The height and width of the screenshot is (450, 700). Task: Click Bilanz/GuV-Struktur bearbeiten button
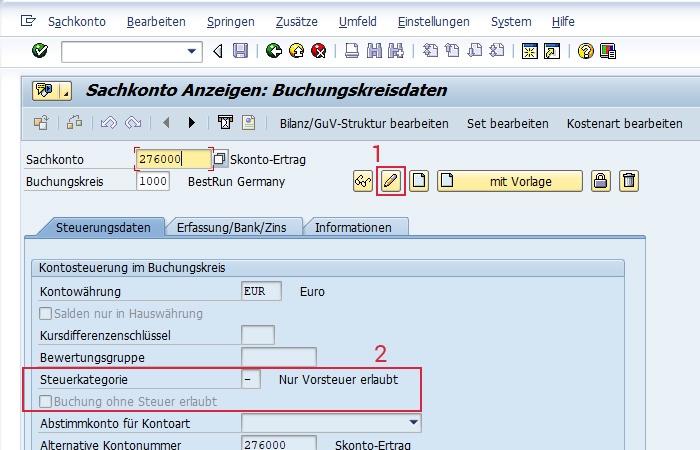click(x=364, y=124)
